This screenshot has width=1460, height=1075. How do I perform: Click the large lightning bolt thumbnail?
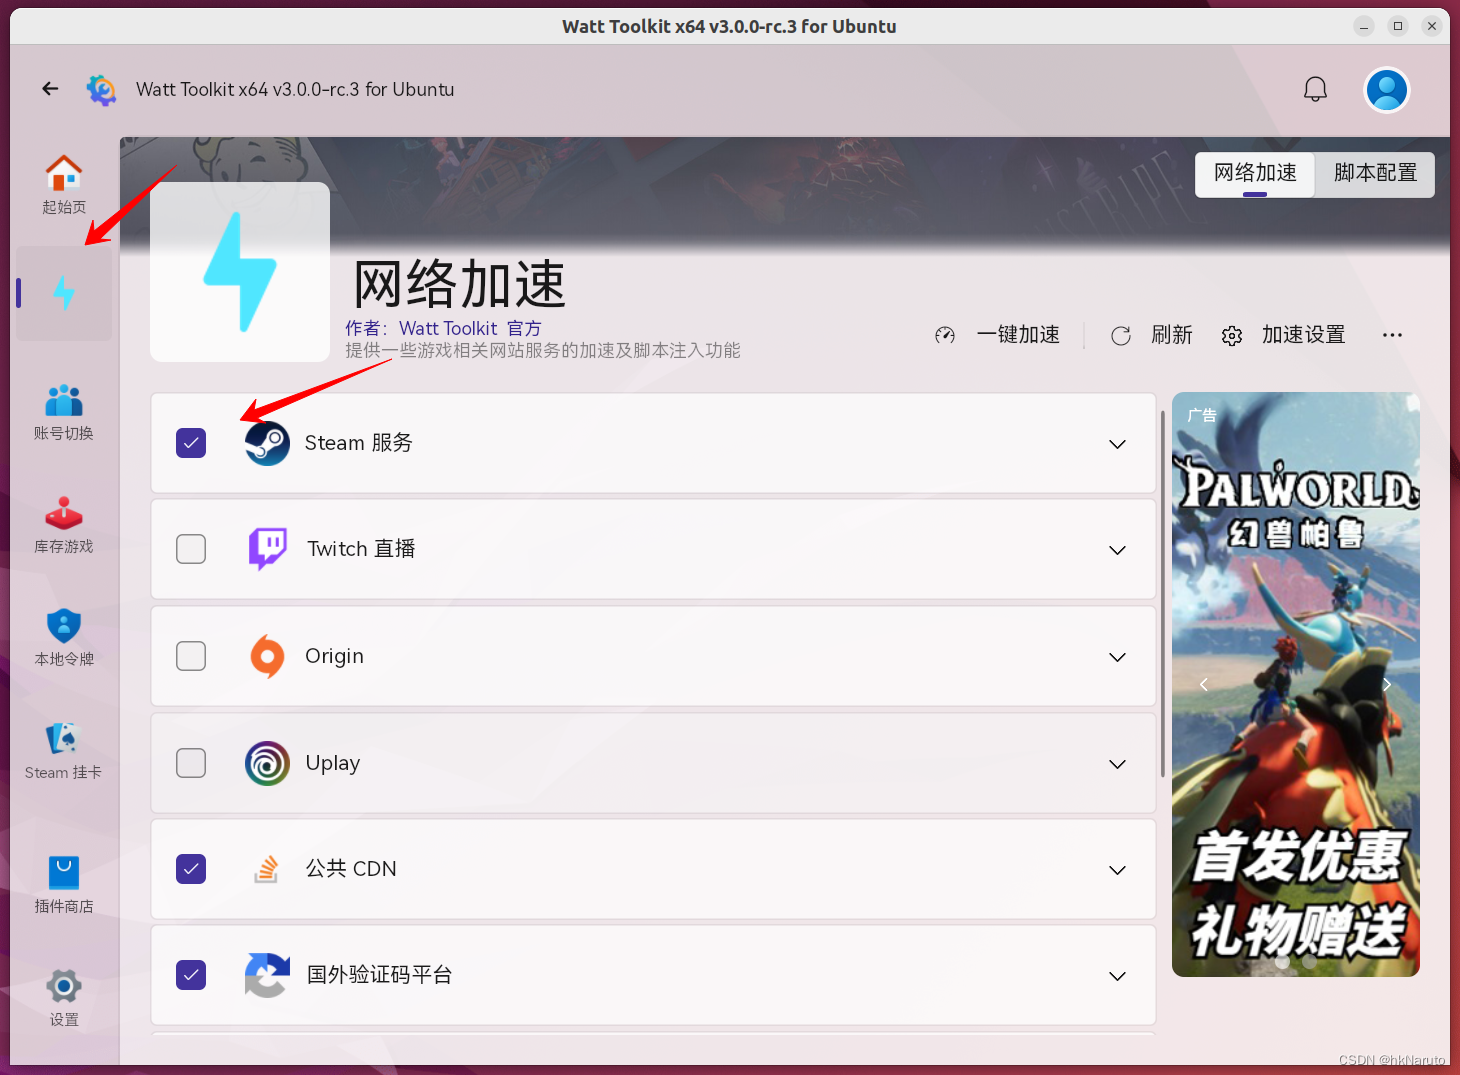(240, 272)
